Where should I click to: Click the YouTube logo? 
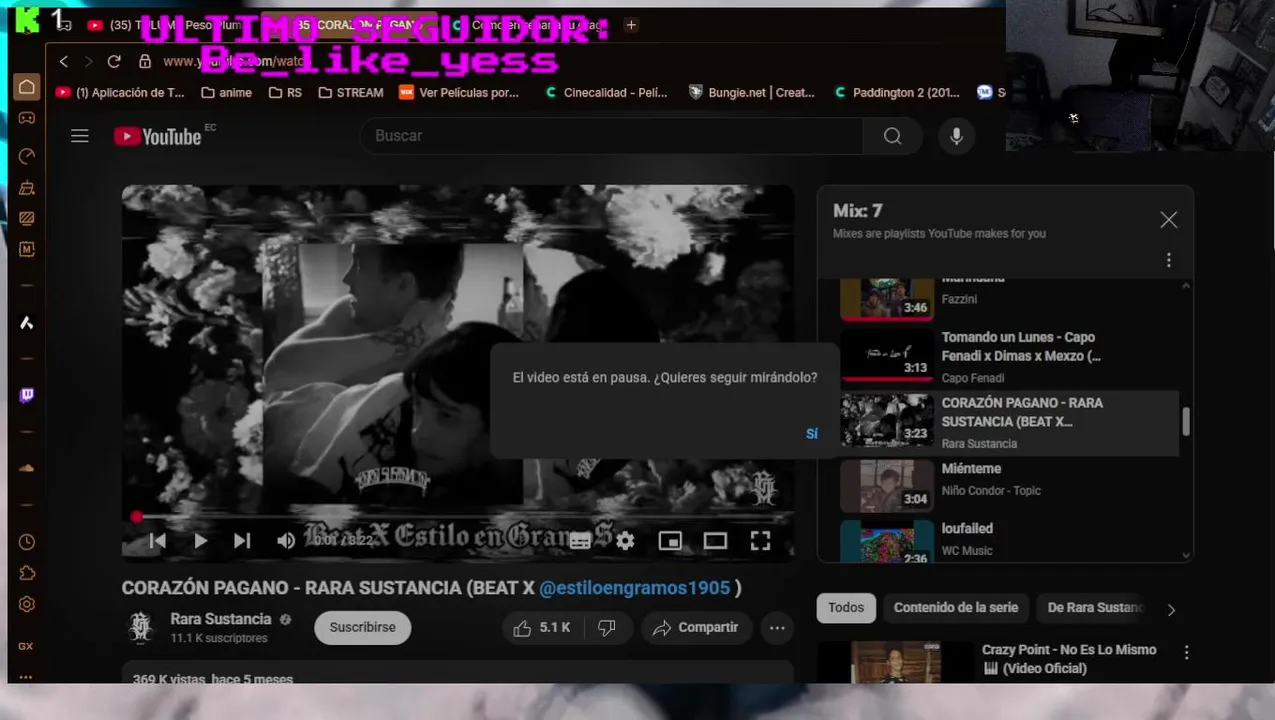tap(158, 136)
